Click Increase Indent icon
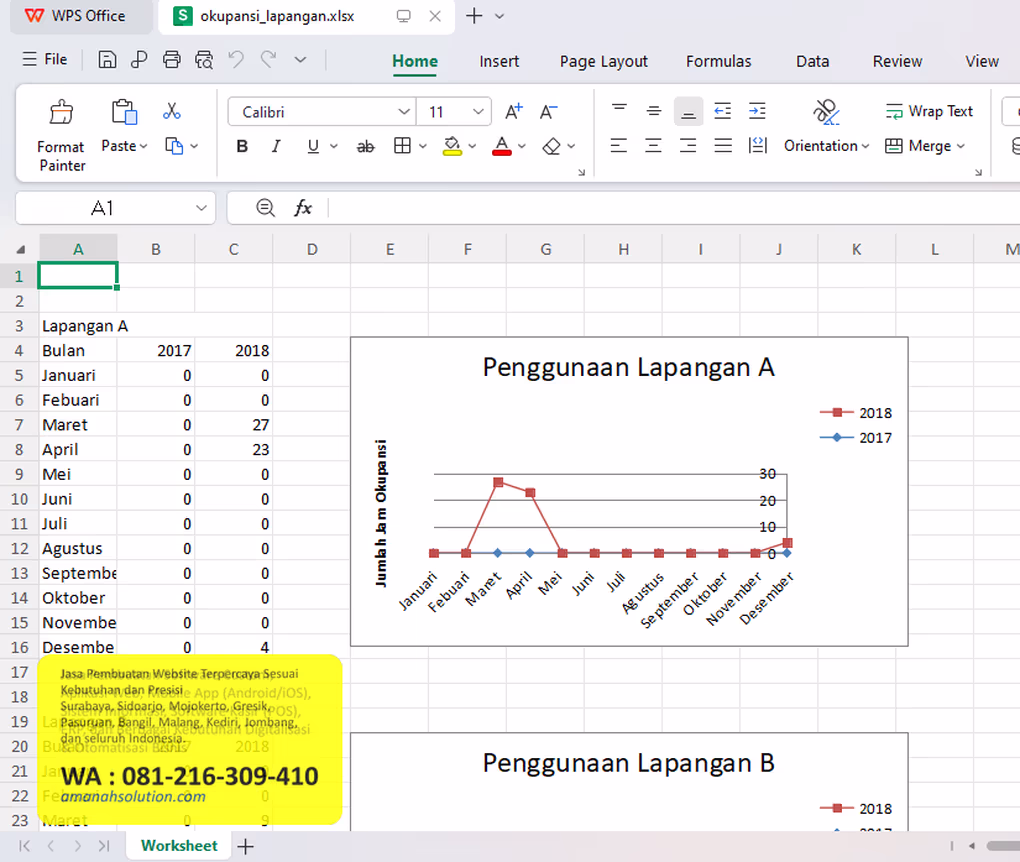 [757, 111]
